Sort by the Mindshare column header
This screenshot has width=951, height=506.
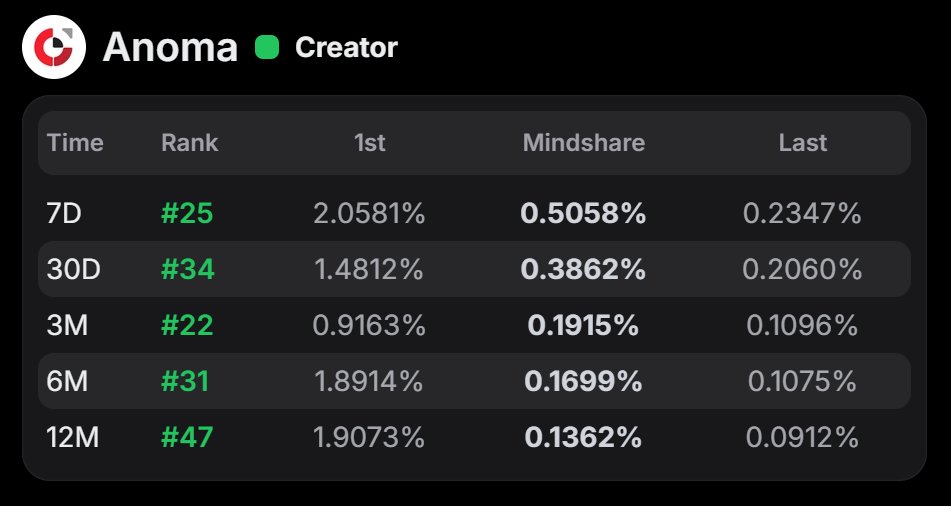coord(583,143)
